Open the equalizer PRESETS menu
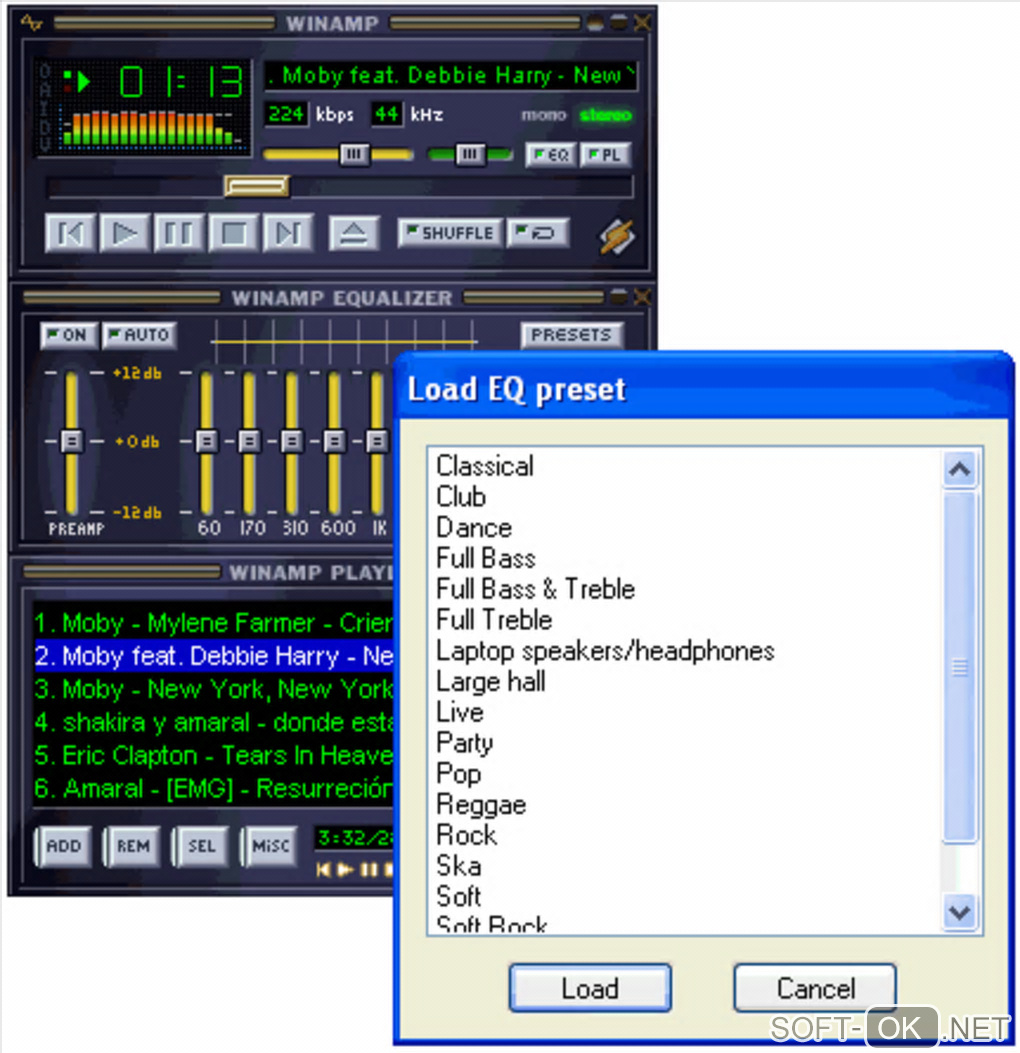This screenshot has height=1053, width=1020. [x=572, y=335]
